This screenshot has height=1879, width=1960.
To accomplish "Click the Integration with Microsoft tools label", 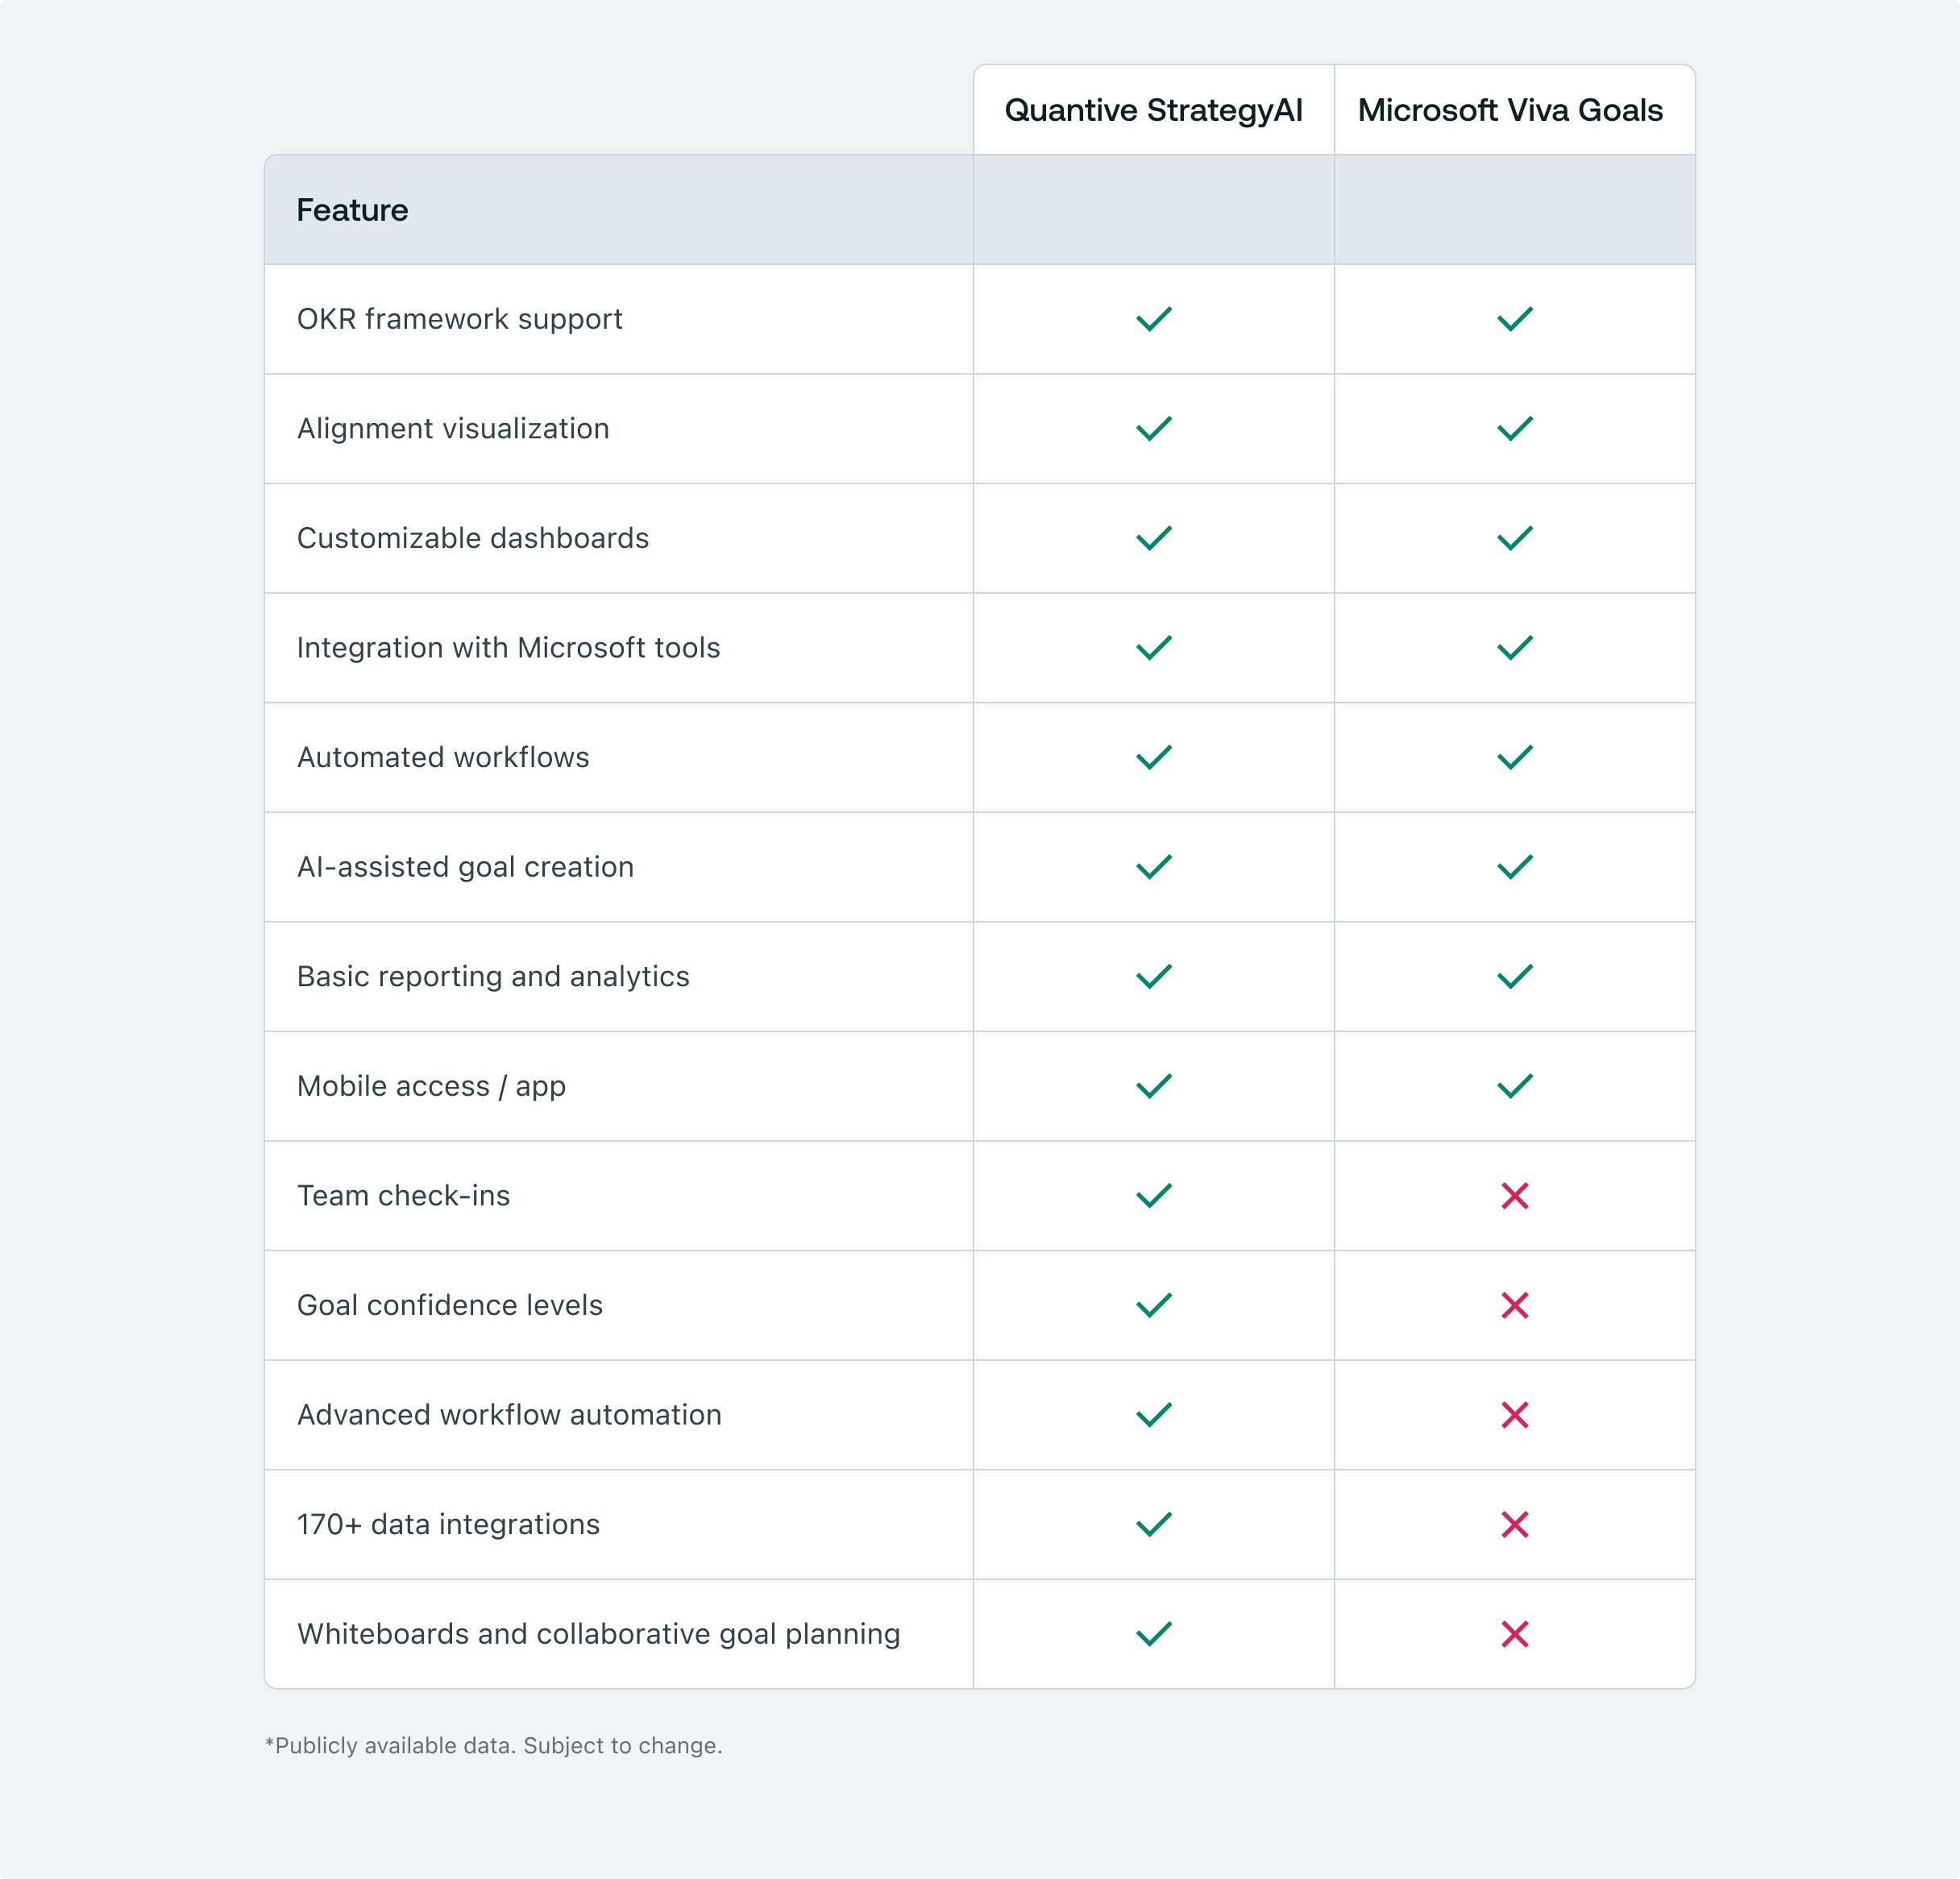I will click(x=508, y=648).
